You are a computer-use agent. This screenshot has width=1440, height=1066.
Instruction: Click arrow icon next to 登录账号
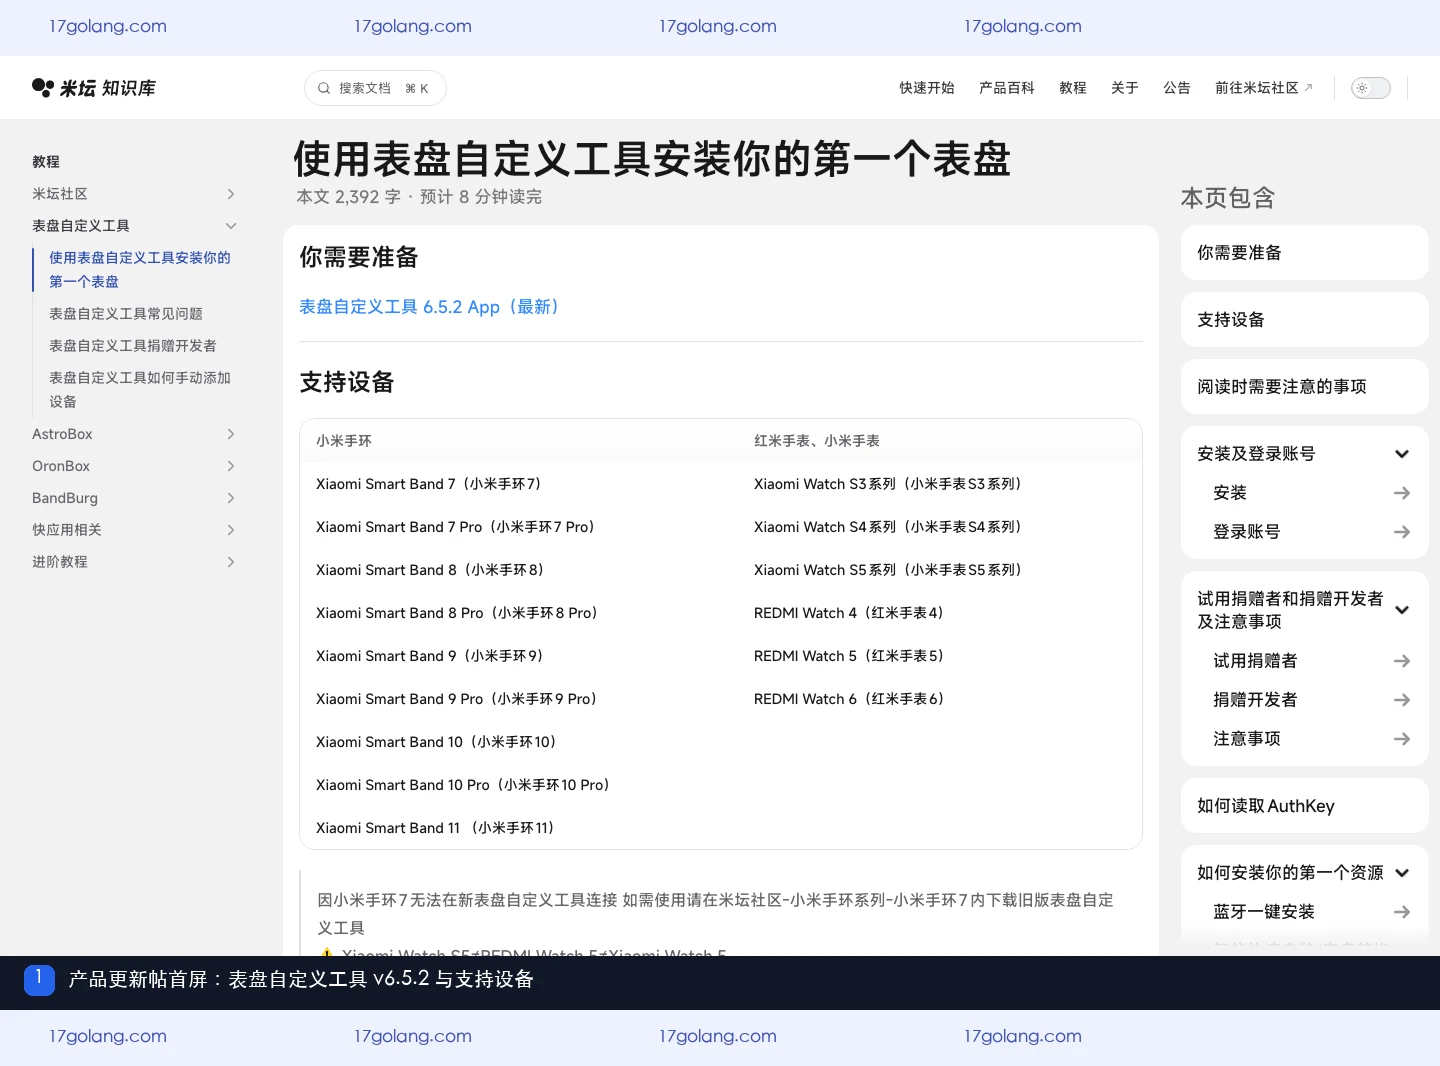tap(1402, 532)
